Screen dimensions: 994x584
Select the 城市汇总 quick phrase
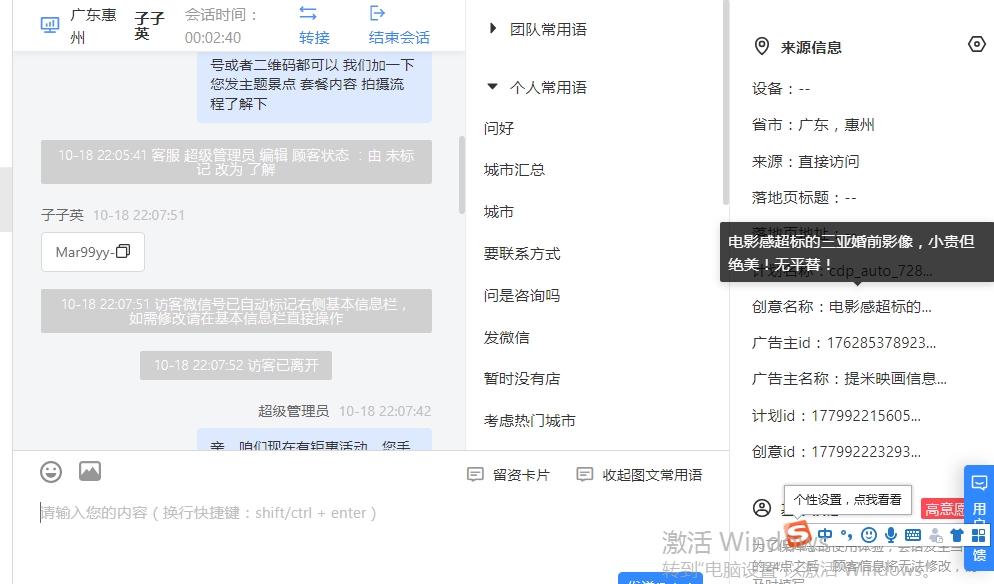[x=514, y=170]
